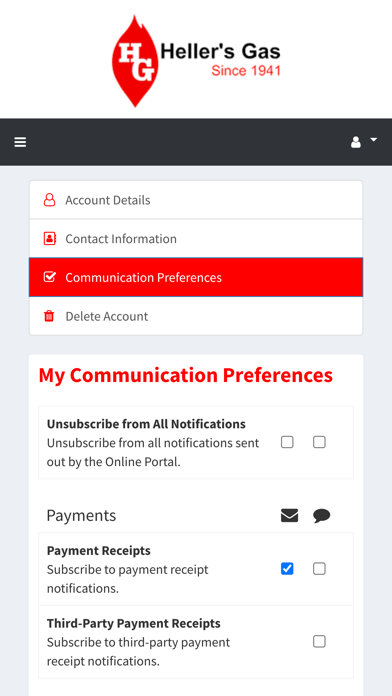Check text Unsubscribe from All Notifications

(x=319, y=442)
